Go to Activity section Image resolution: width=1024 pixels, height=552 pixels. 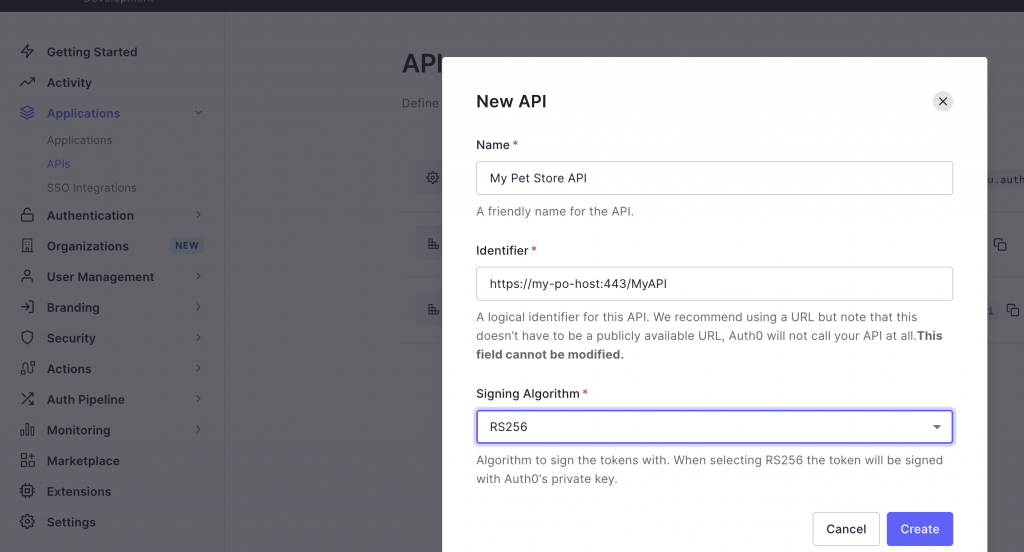coord(69,82)
